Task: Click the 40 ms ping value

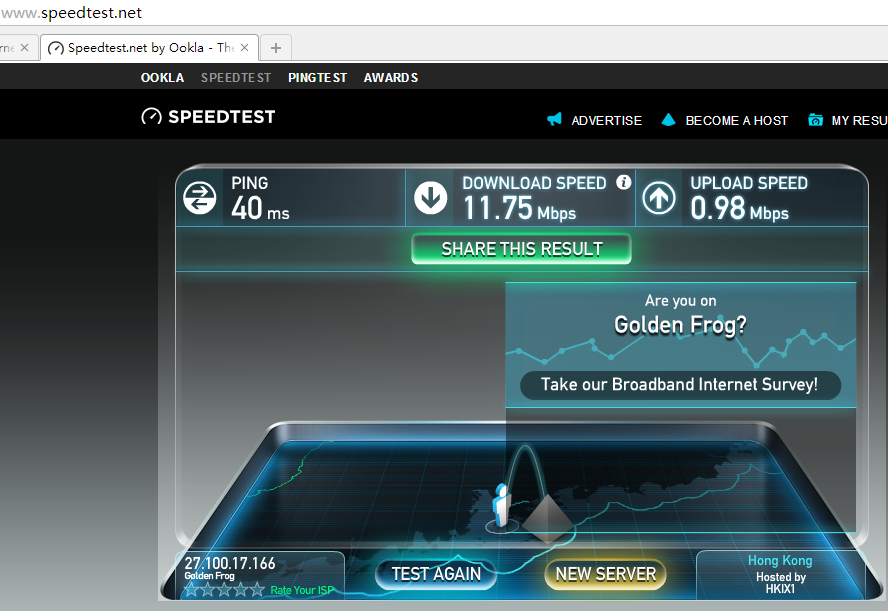Action: click(260, 208)
